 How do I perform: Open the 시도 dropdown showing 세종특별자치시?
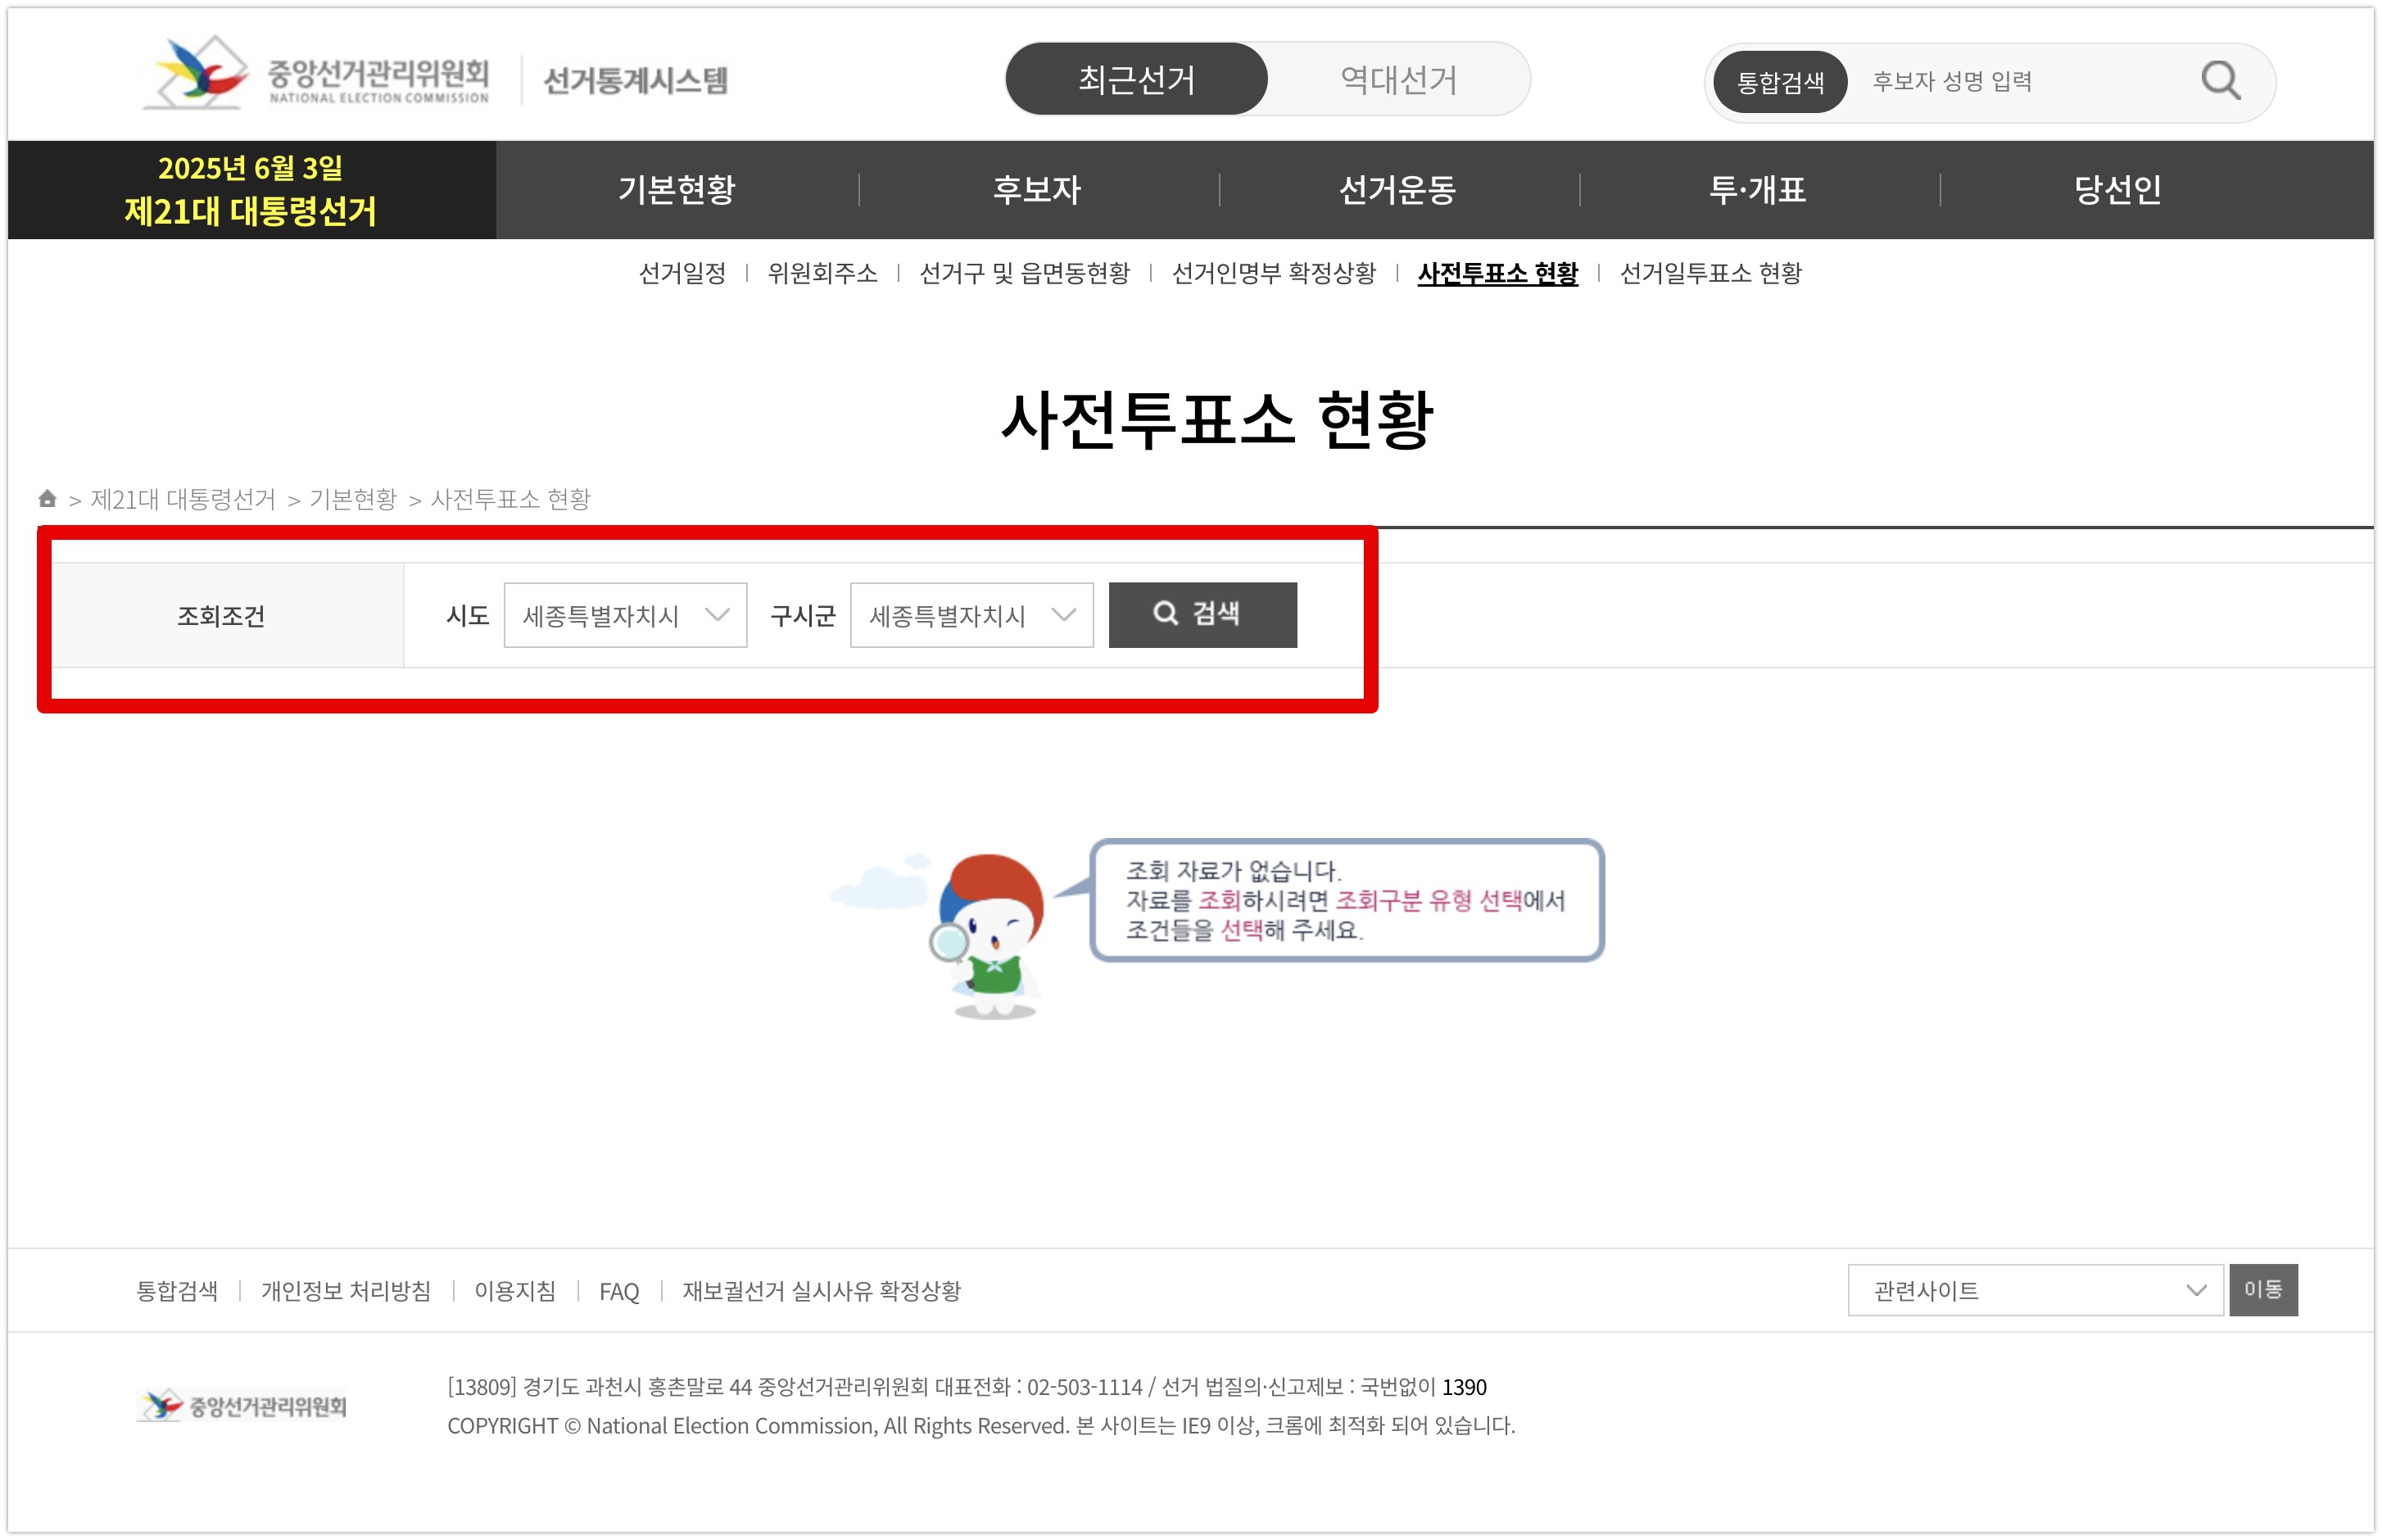coord(625,615)
